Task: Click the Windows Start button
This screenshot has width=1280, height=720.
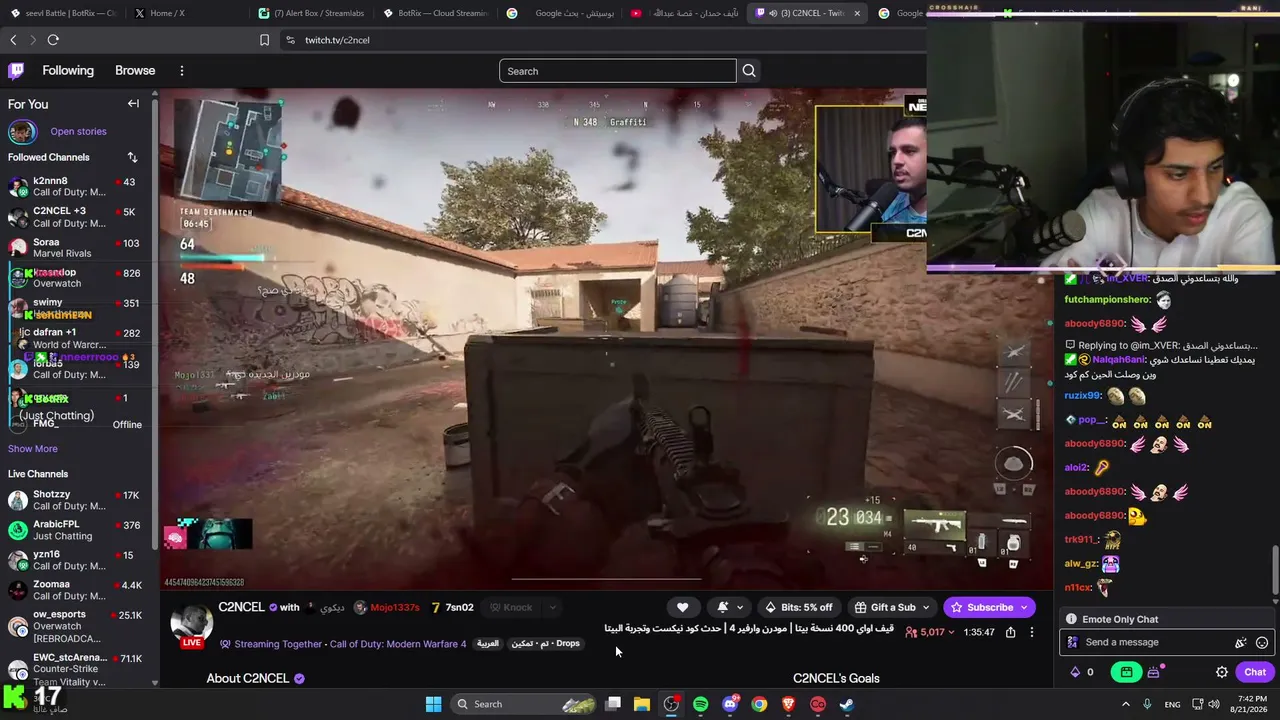Action: (x=433, y=704)
